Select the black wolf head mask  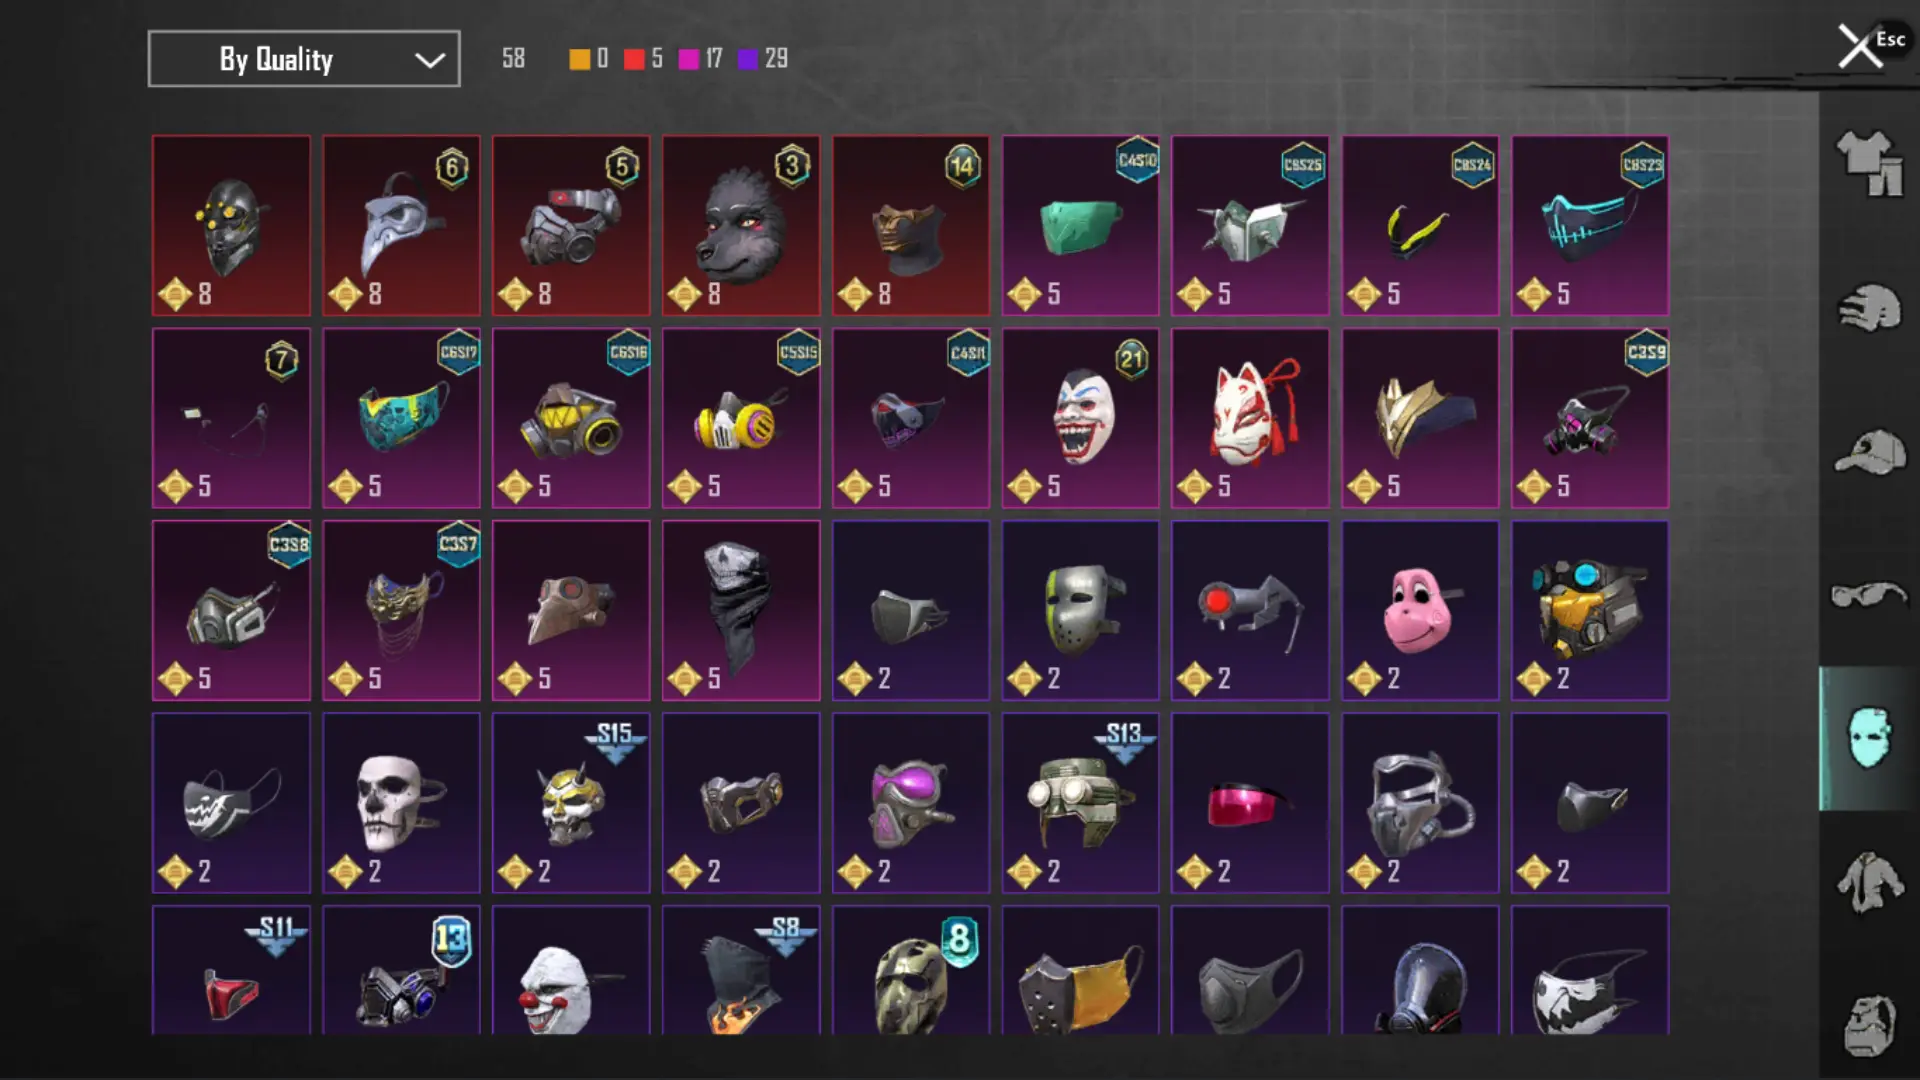[741, 226]
